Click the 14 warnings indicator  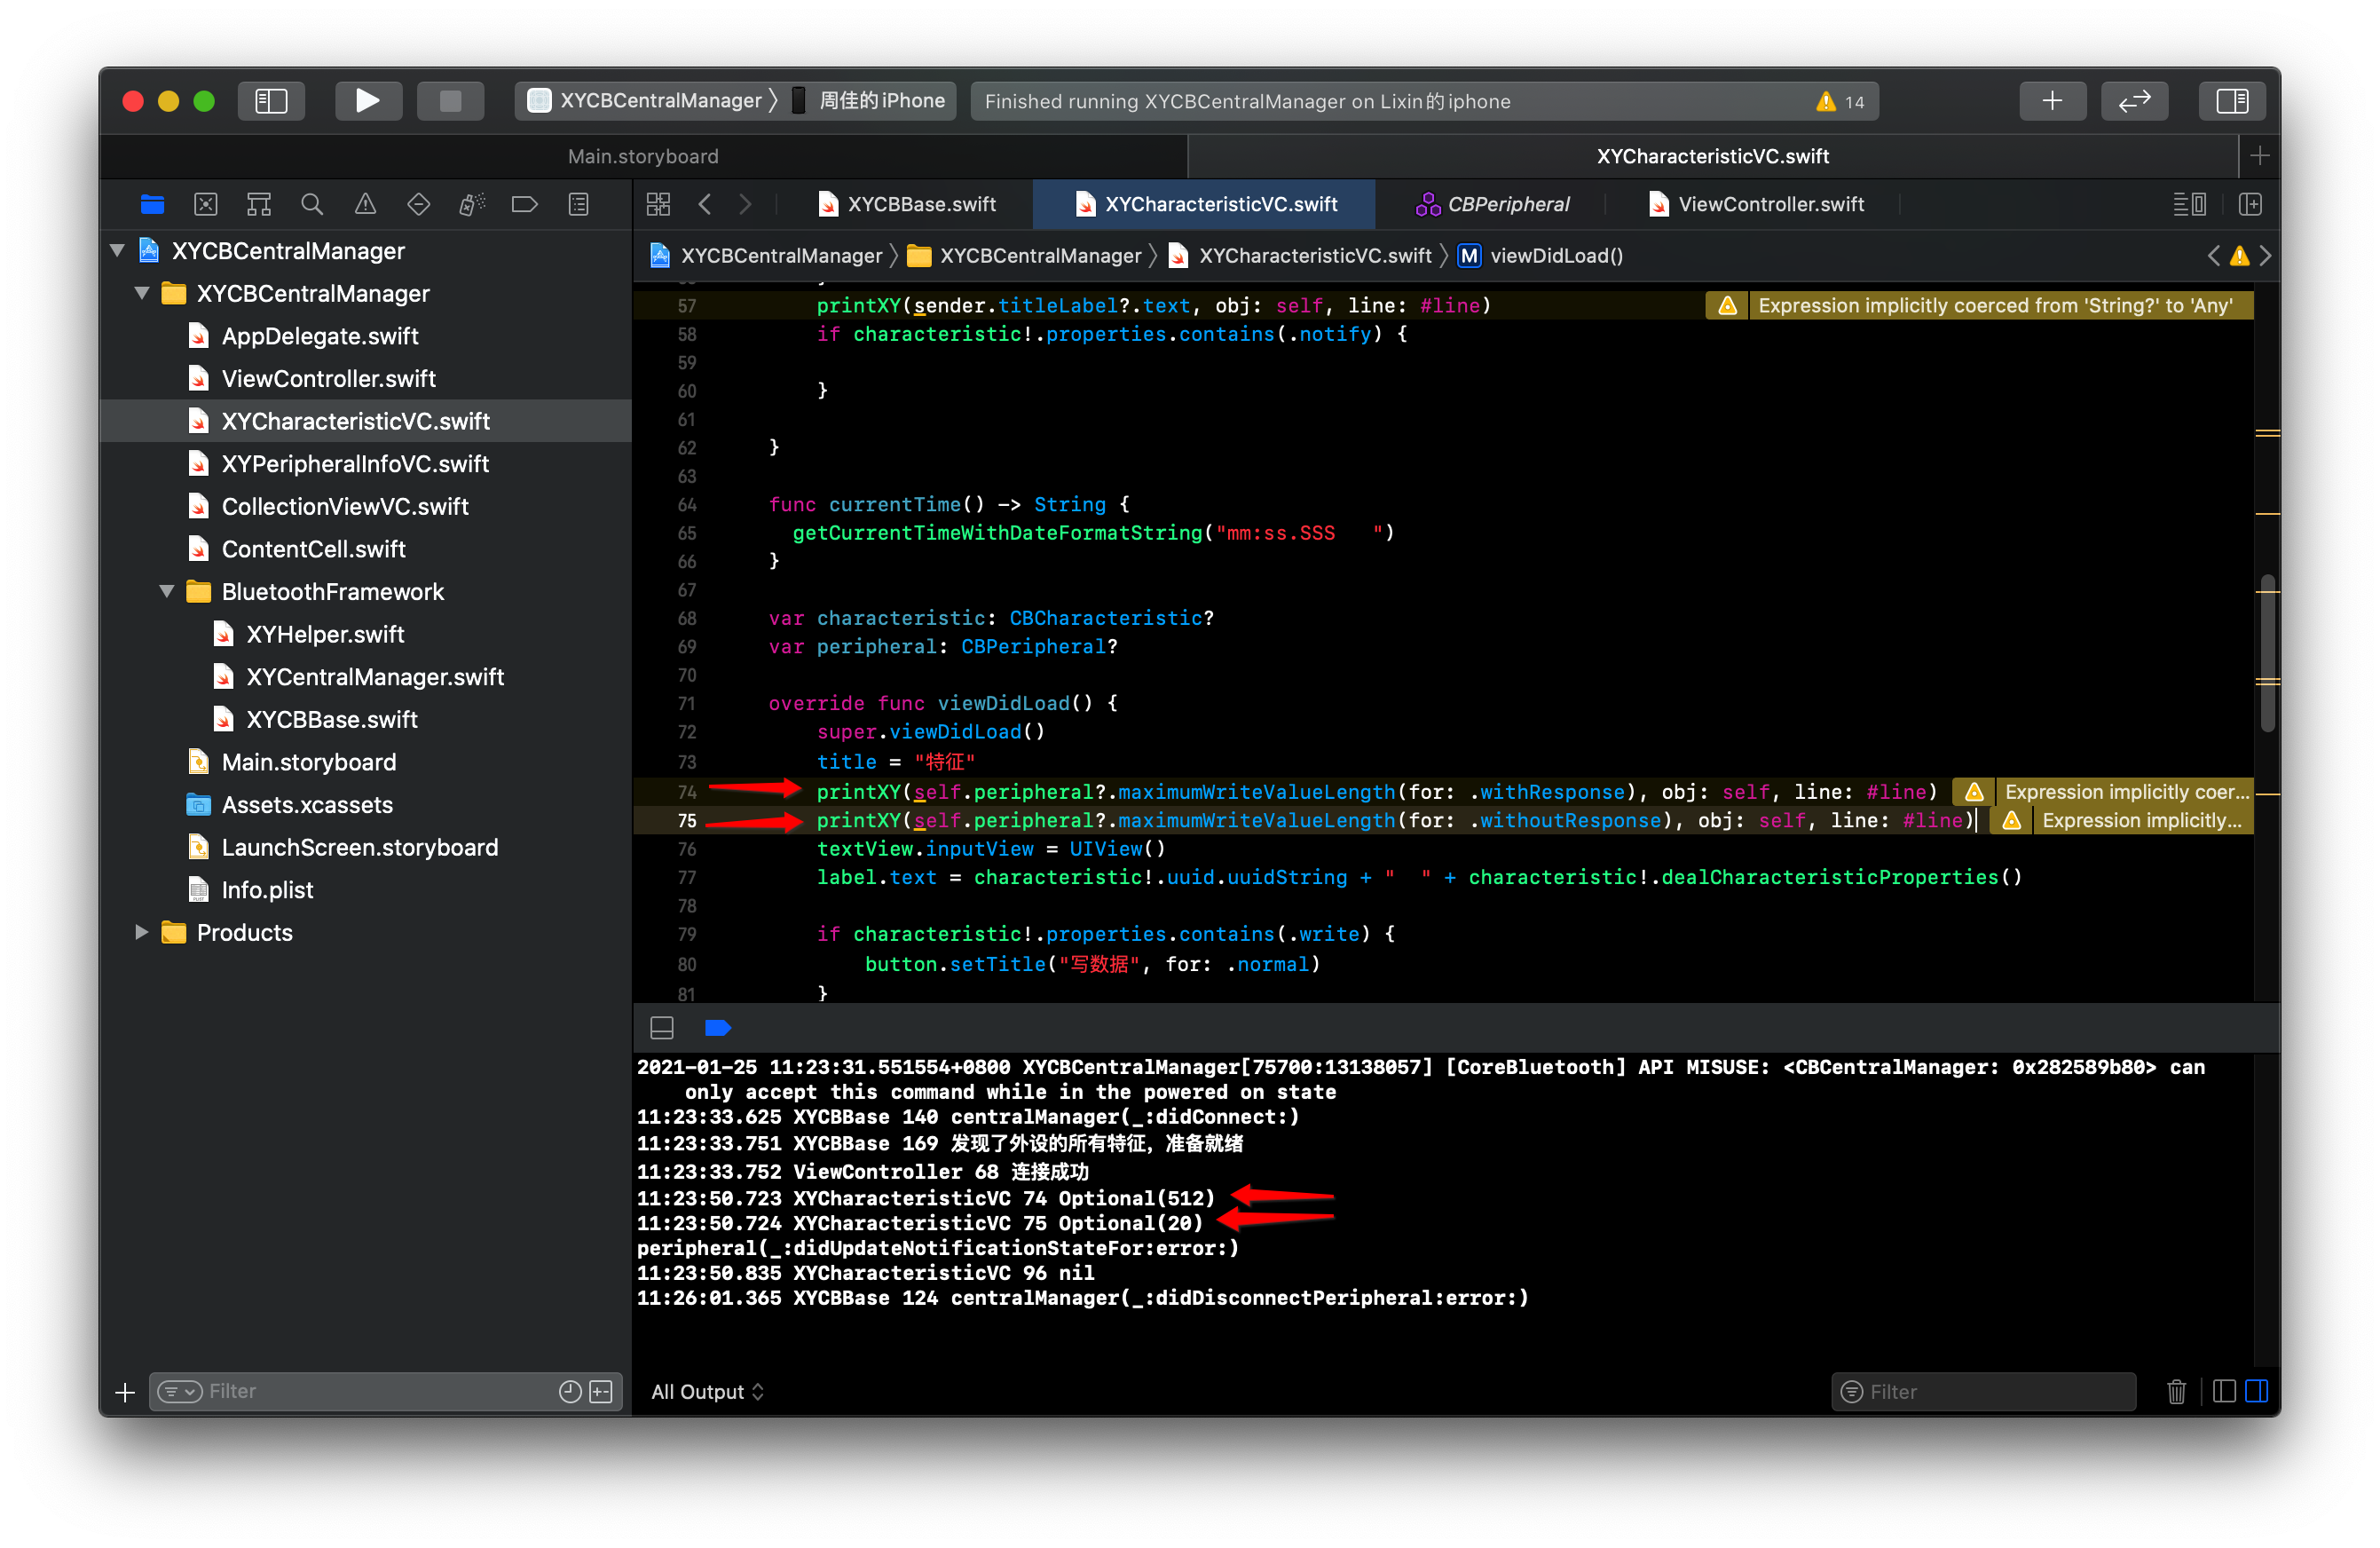1839,101
